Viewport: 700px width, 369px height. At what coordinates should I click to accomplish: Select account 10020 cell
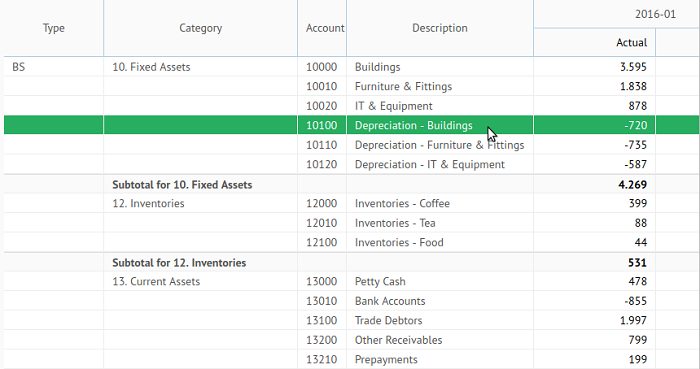click(x=322, y=106)
